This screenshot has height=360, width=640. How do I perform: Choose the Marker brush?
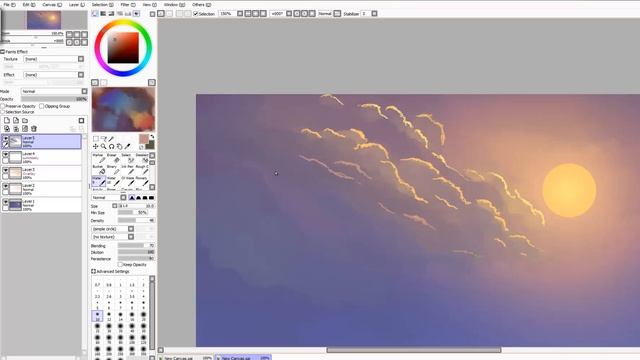point(99,158)
